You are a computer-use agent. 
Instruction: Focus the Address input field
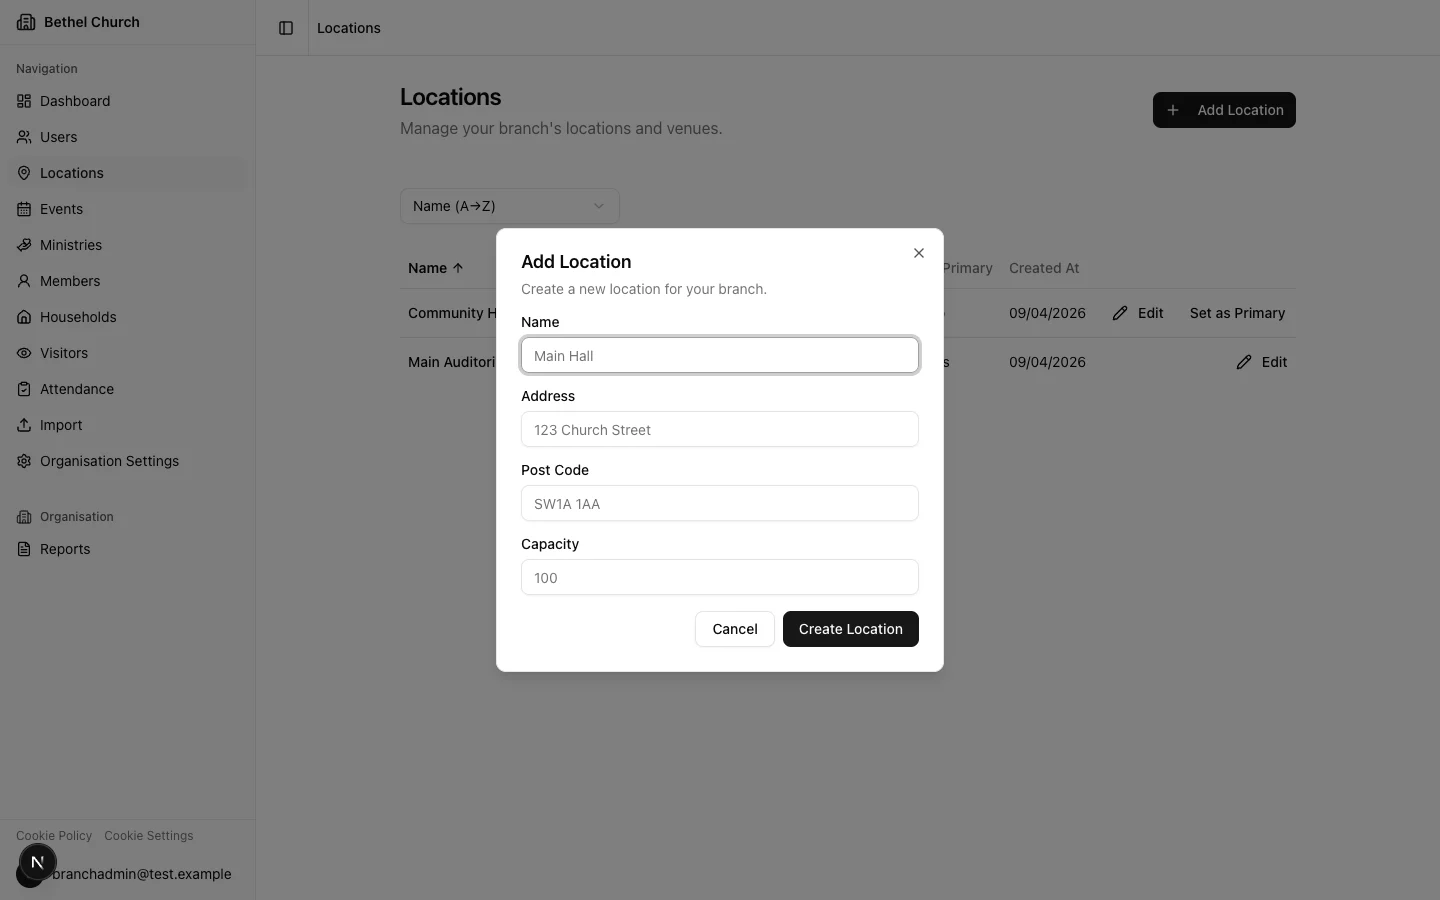720,429
